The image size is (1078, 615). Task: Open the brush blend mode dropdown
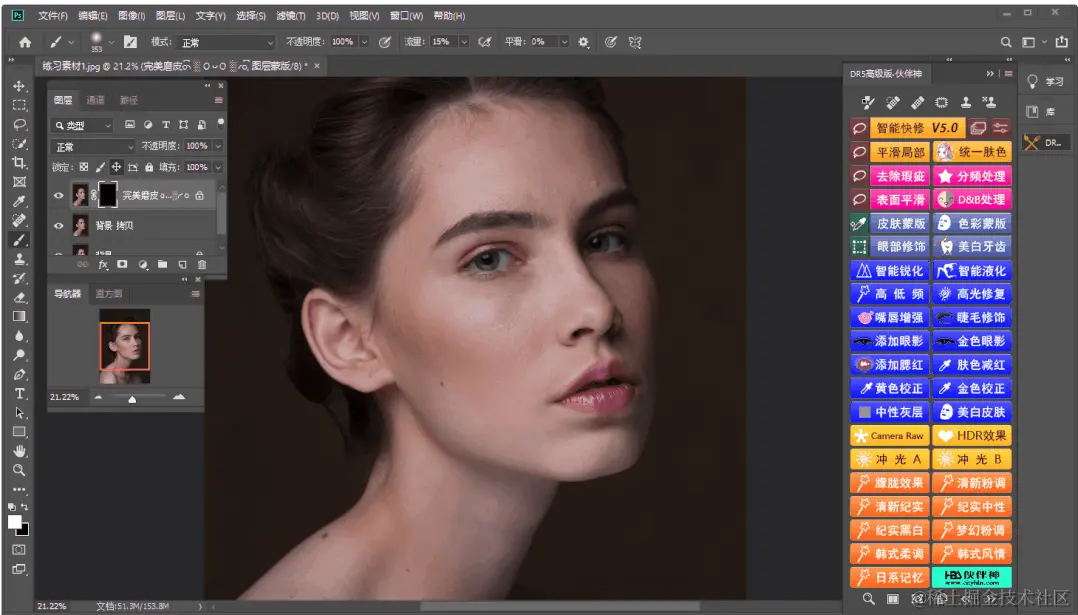click(226, 42)
